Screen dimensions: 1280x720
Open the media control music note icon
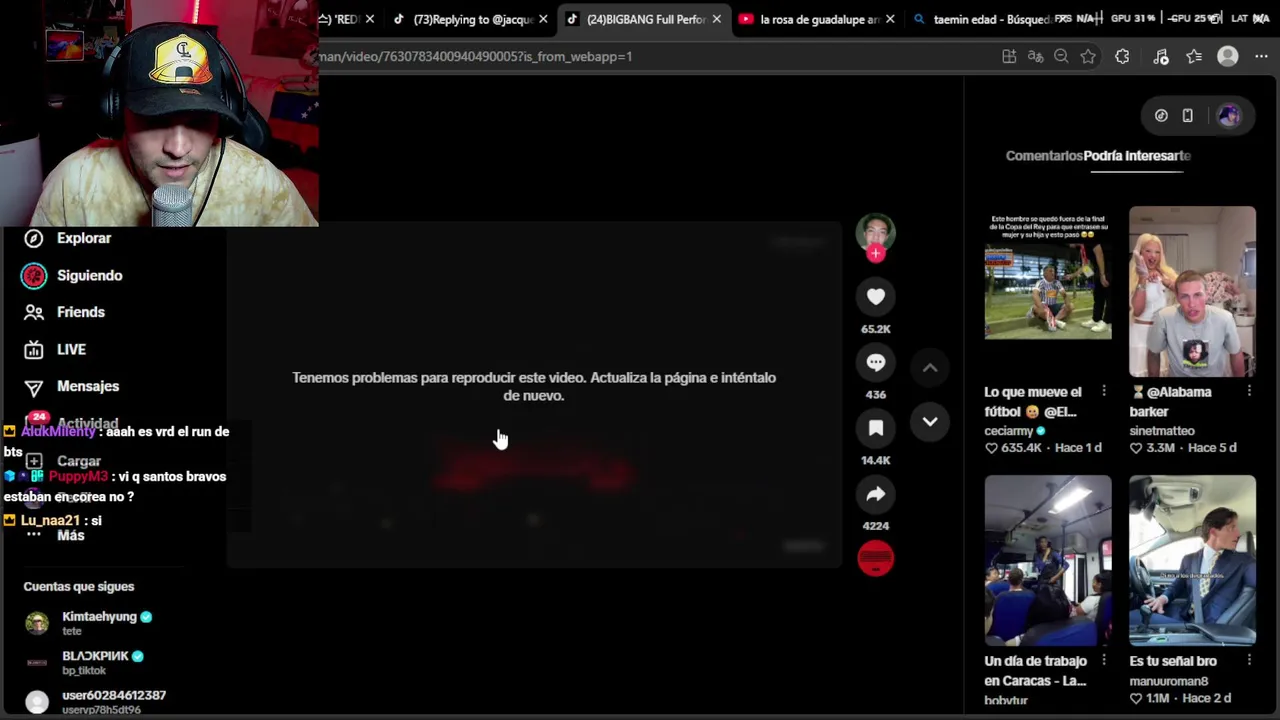click(x=1161, y=57)
